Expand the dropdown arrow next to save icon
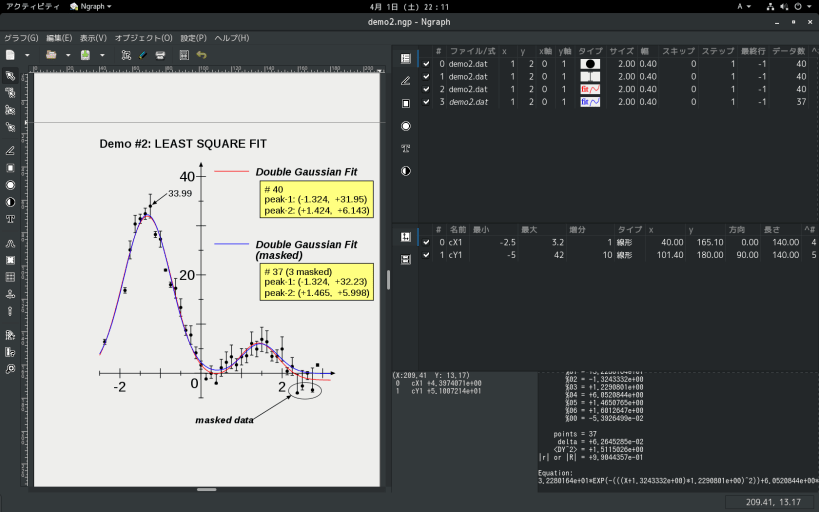819x512 pixels. [102, 55]
